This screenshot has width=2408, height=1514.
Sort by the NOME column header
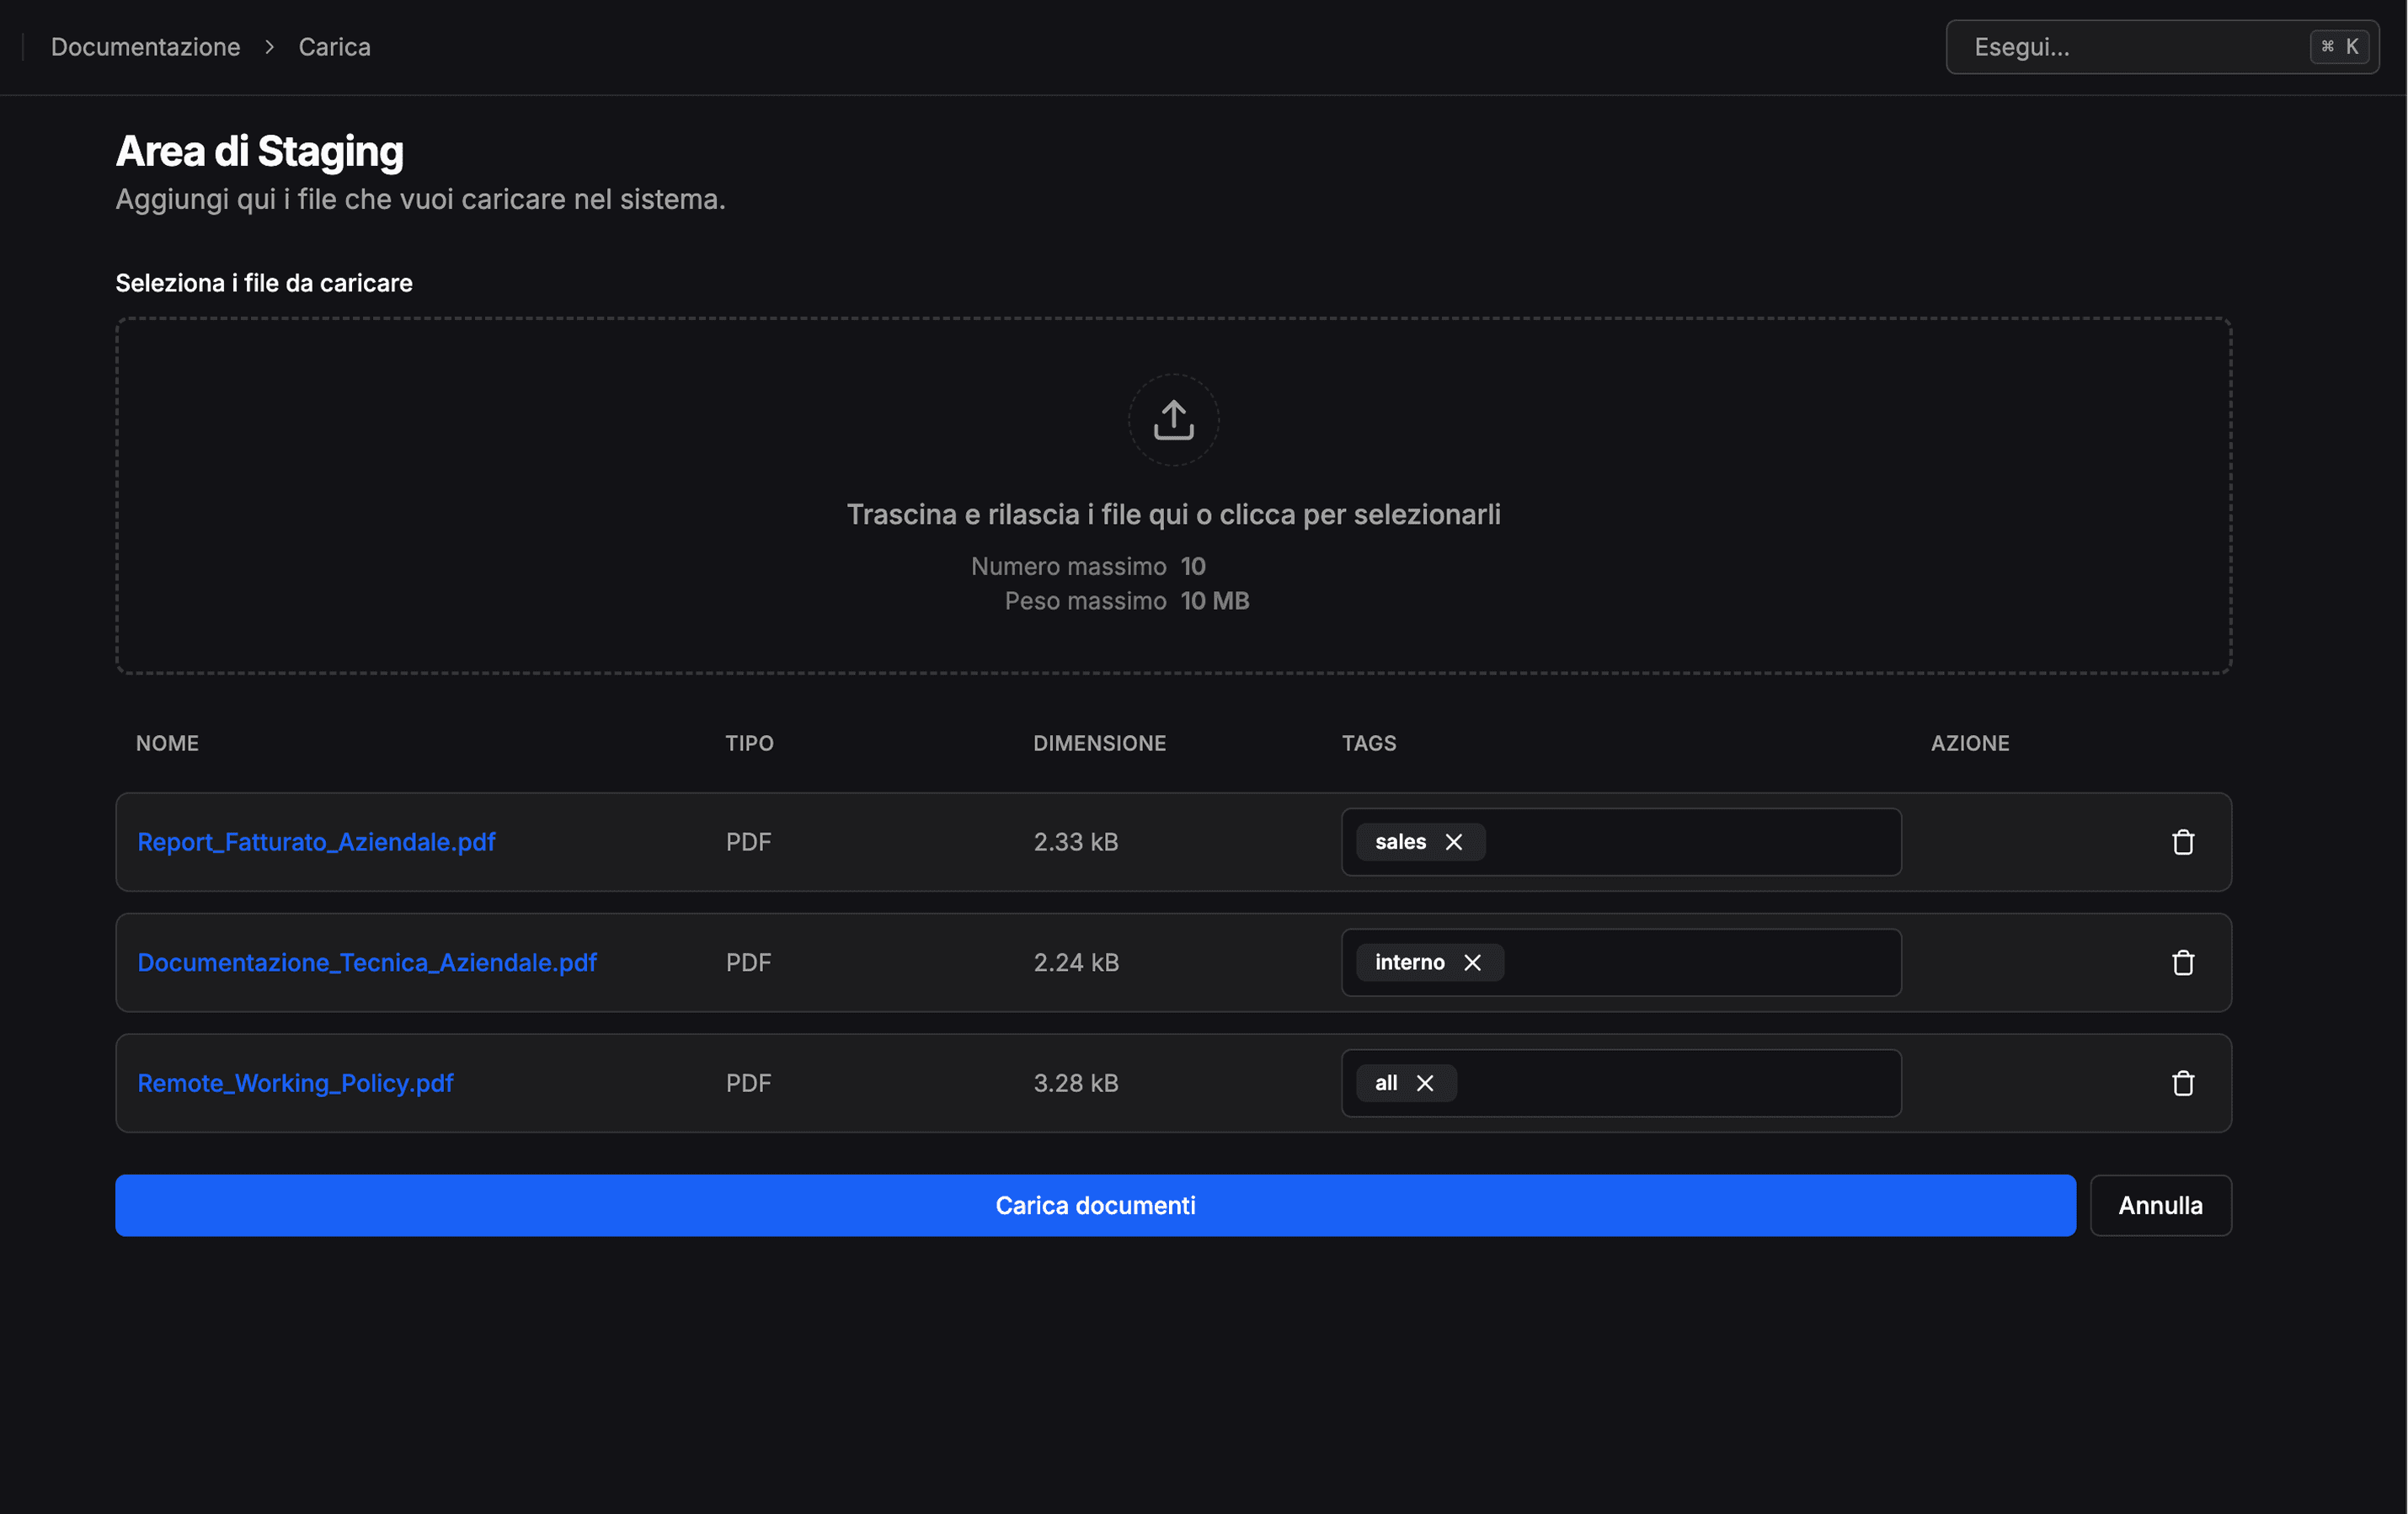click(x=167, y=743)
